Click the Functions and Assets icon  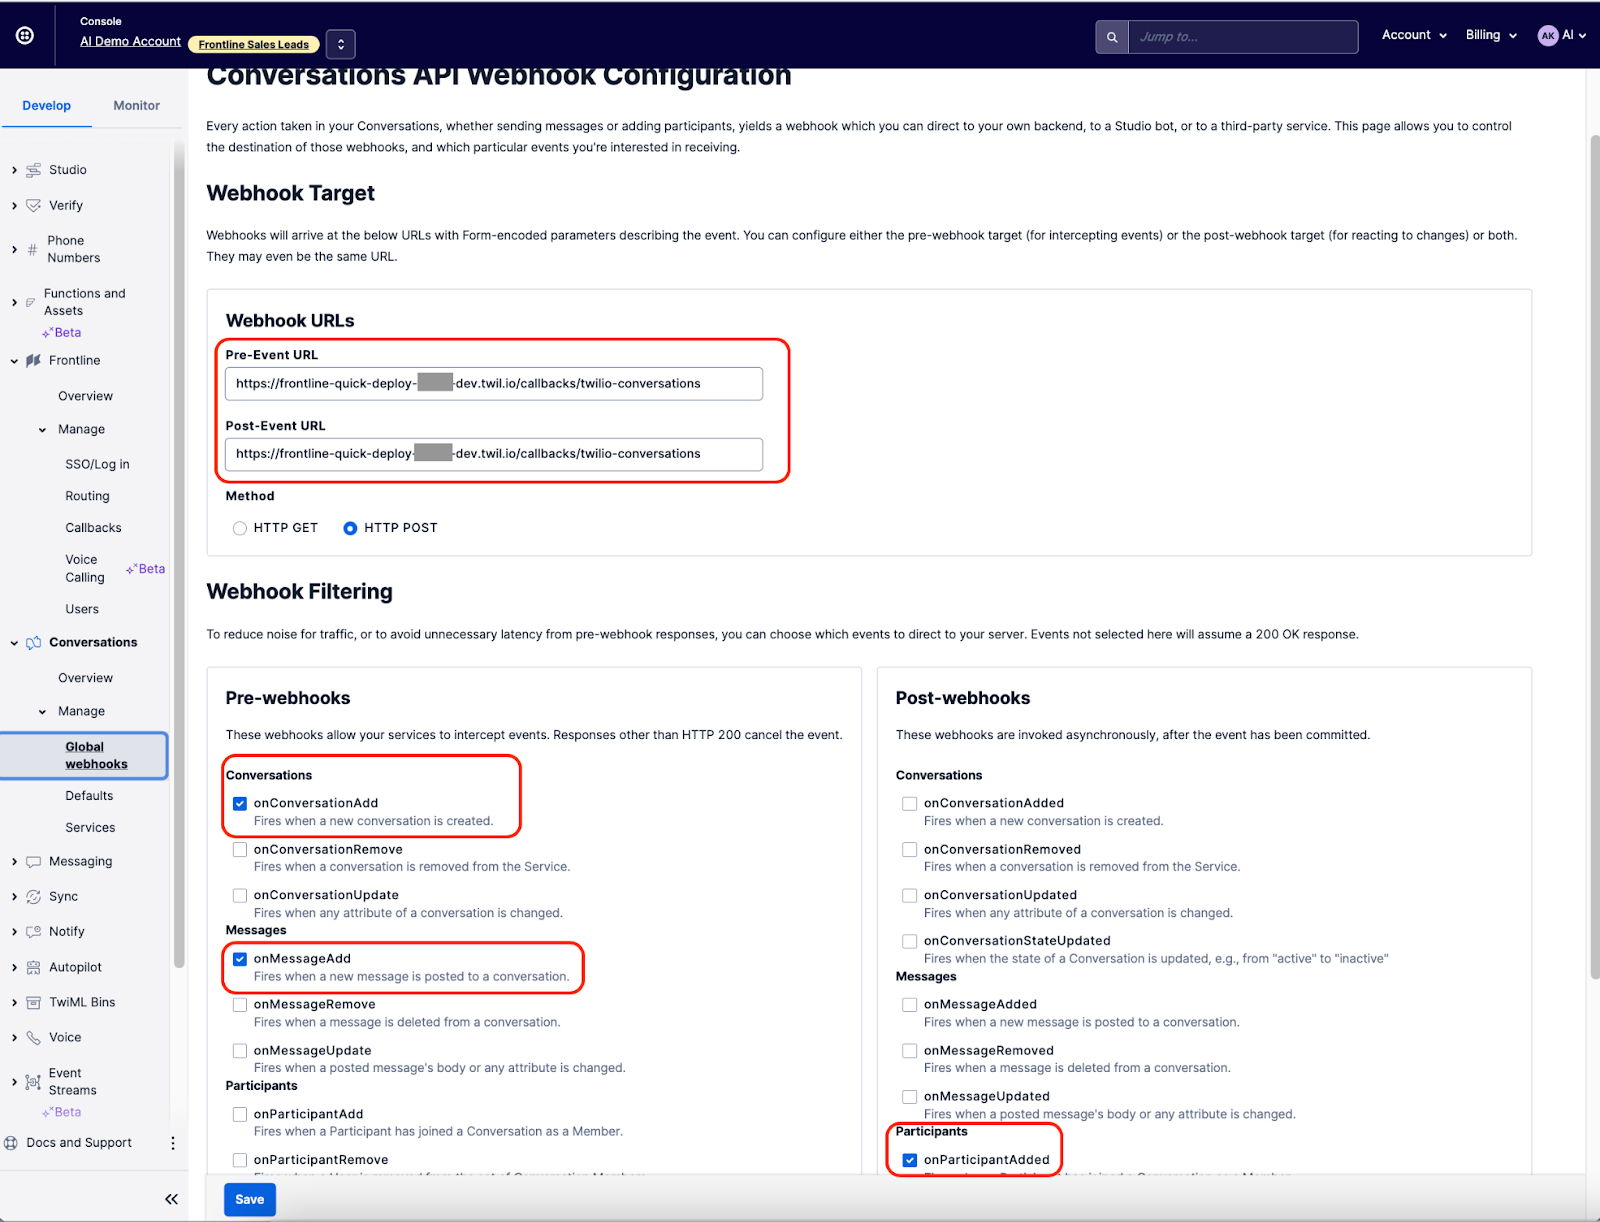(x=30, y=302)
